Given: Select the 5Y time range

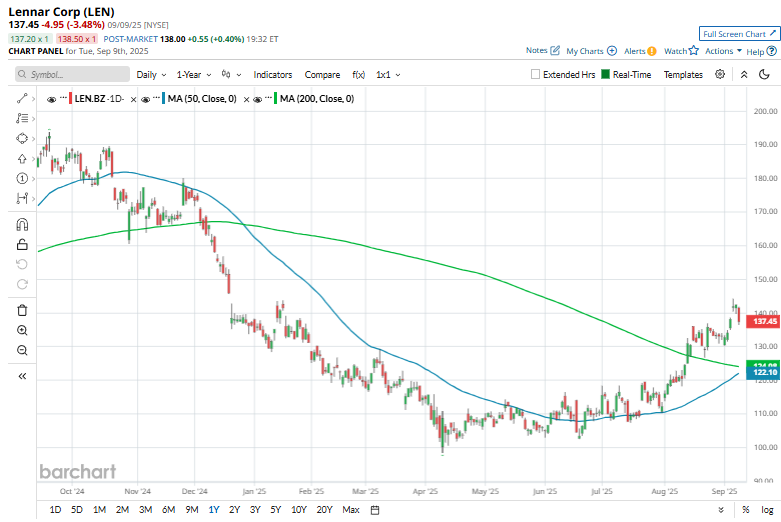Looking at the screenshot, I should (x=275, y=510).
